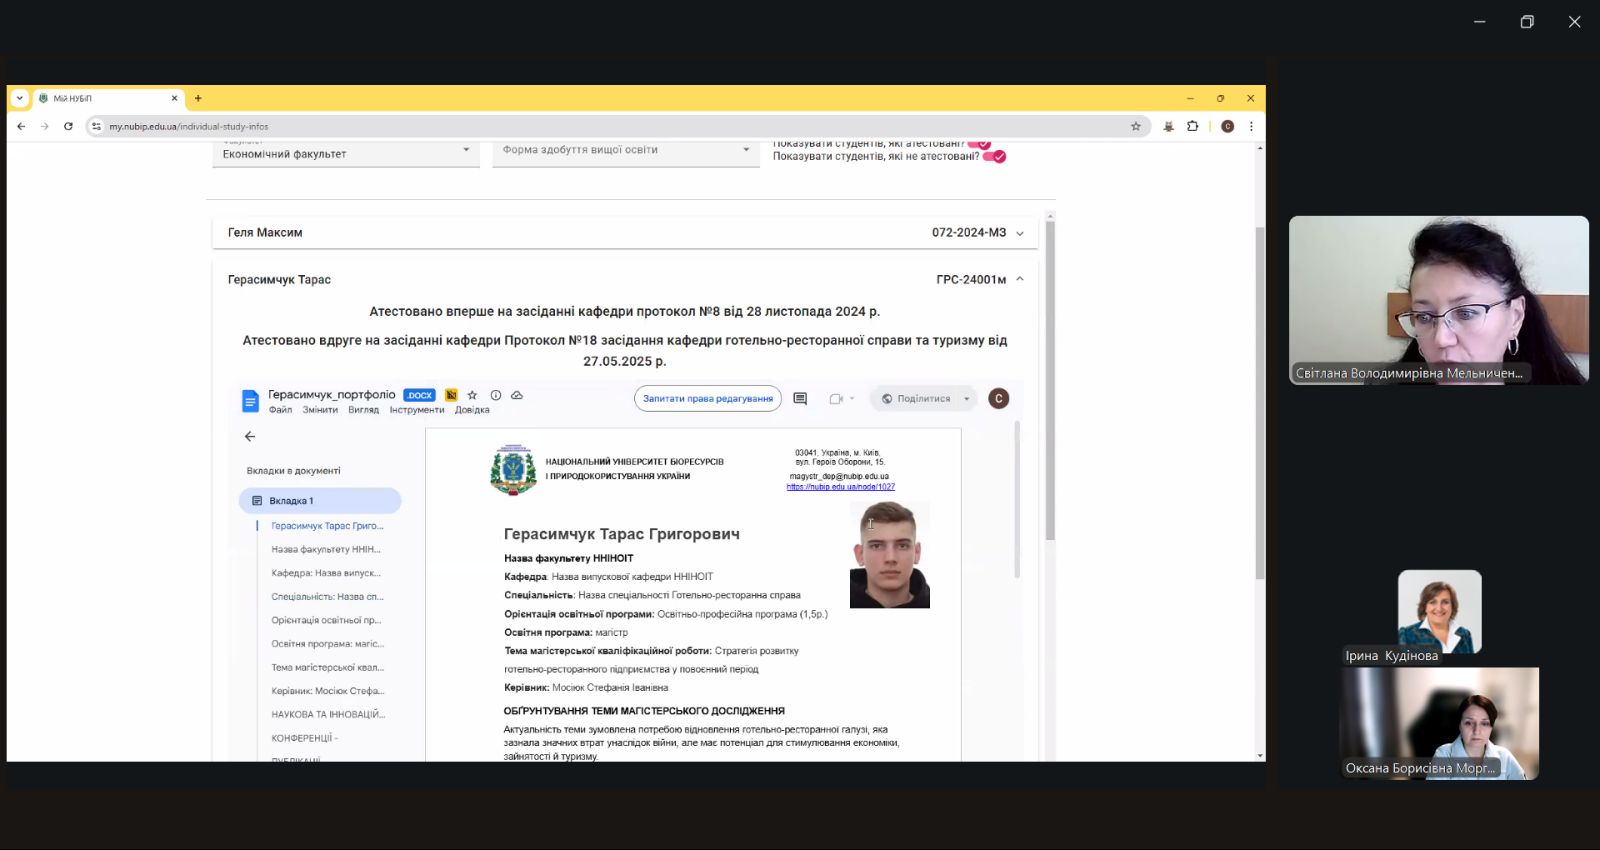Open Форма здобуття вищої освіти dropdown
Viewport: 1600px width, 850px height.
click(x=625, y=150)
